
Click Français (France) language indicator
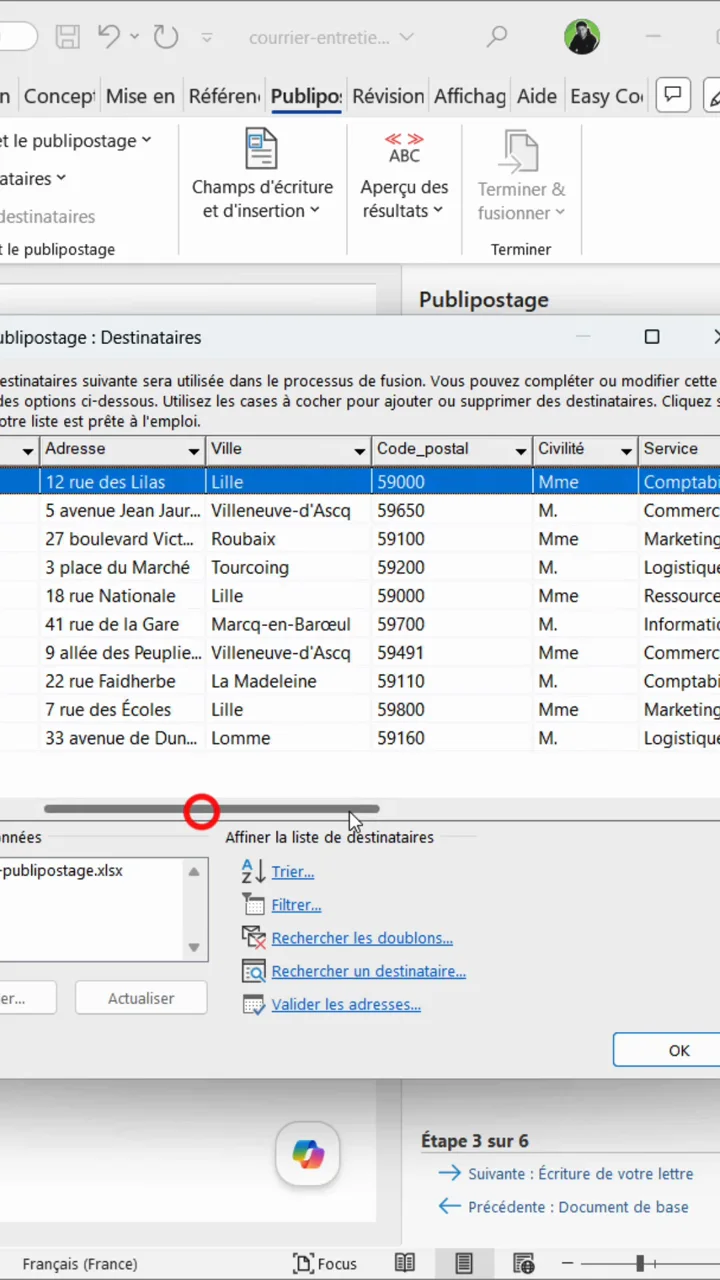pyautogui.click(x=80, y=1263)
